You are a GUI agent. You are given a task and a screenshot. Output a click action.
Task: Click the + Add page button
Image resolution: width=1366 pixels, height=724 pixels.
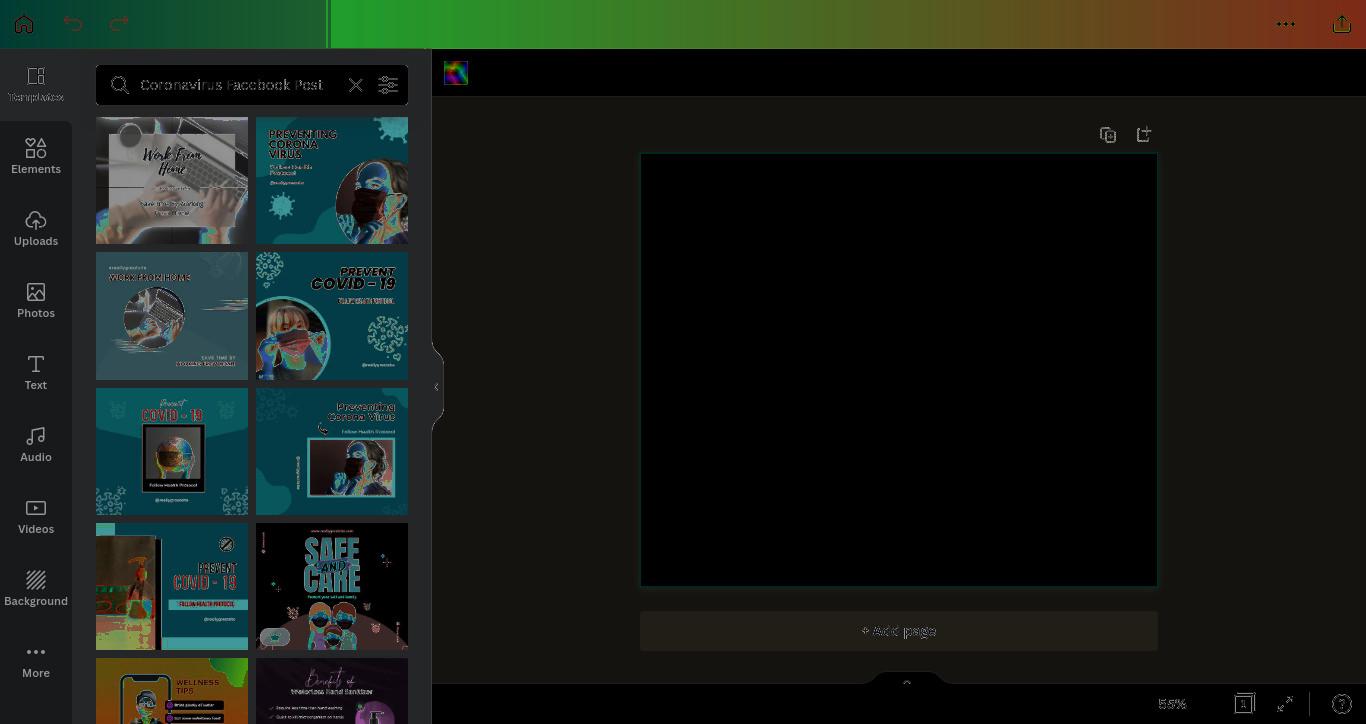899,631
